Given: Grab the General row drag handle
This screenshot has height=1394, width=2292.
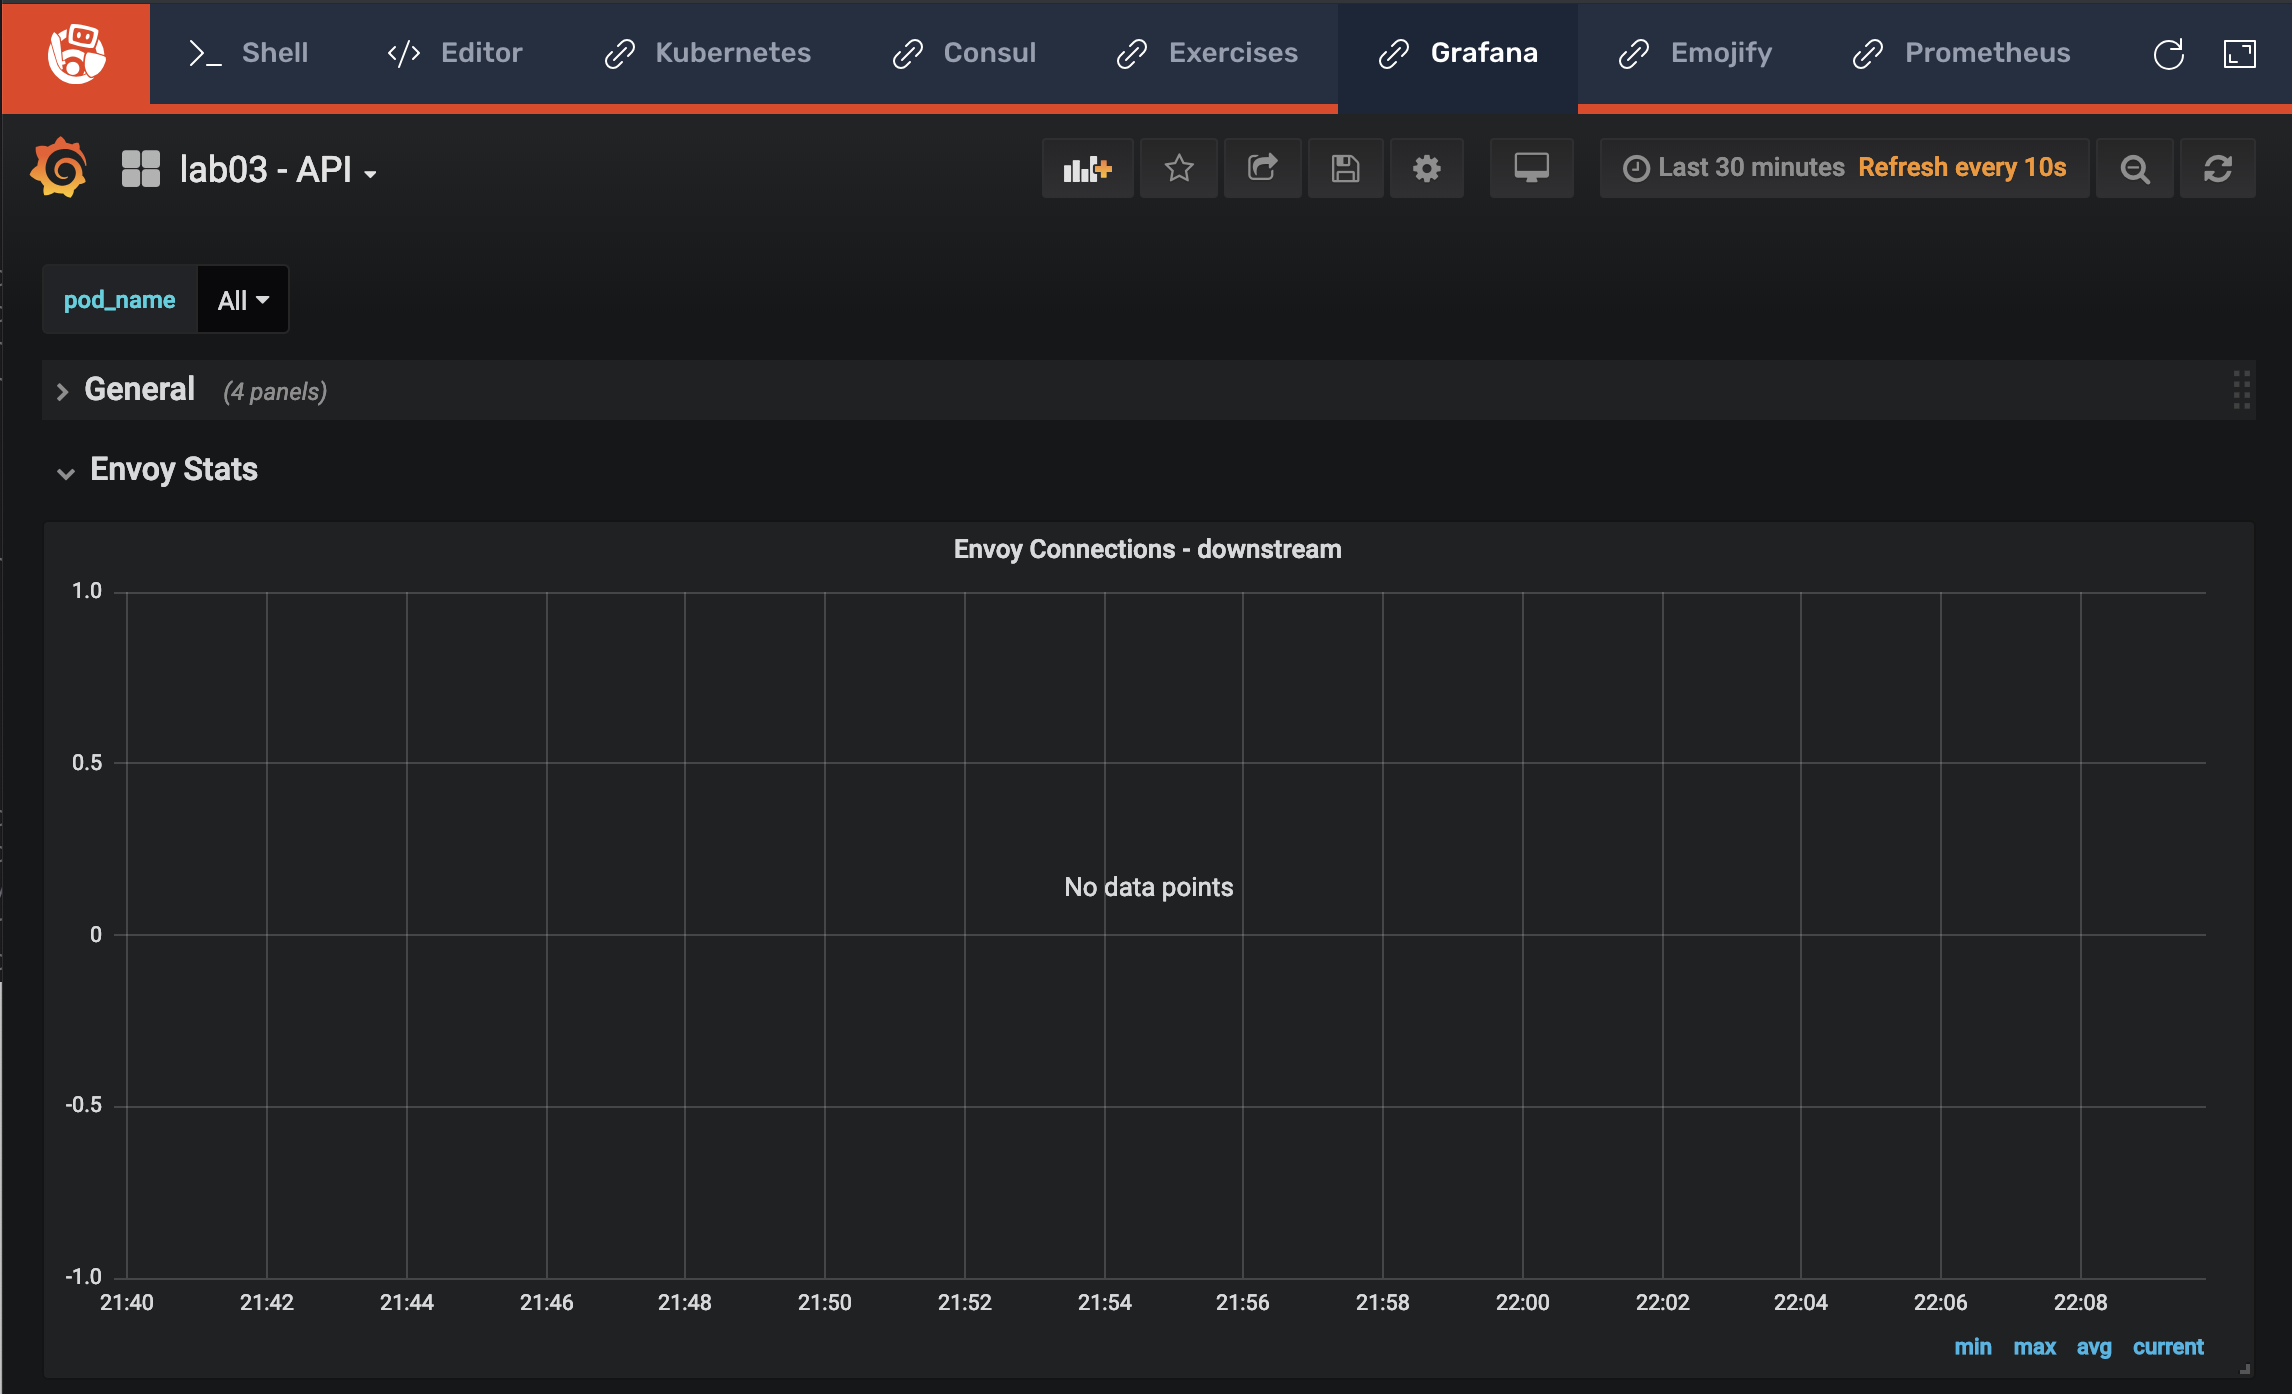Looking at the screenshot, I should click(x=2241, y=390).
